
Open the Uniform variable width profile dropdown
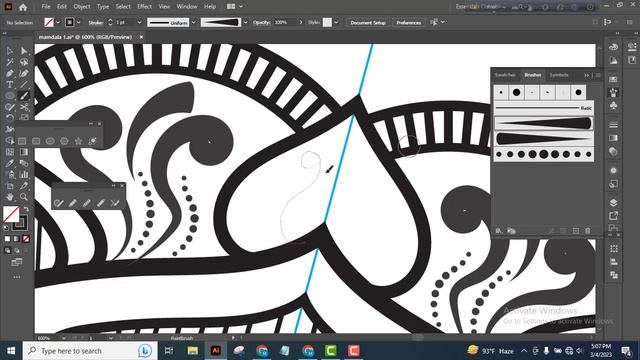[x=194, y=22]
